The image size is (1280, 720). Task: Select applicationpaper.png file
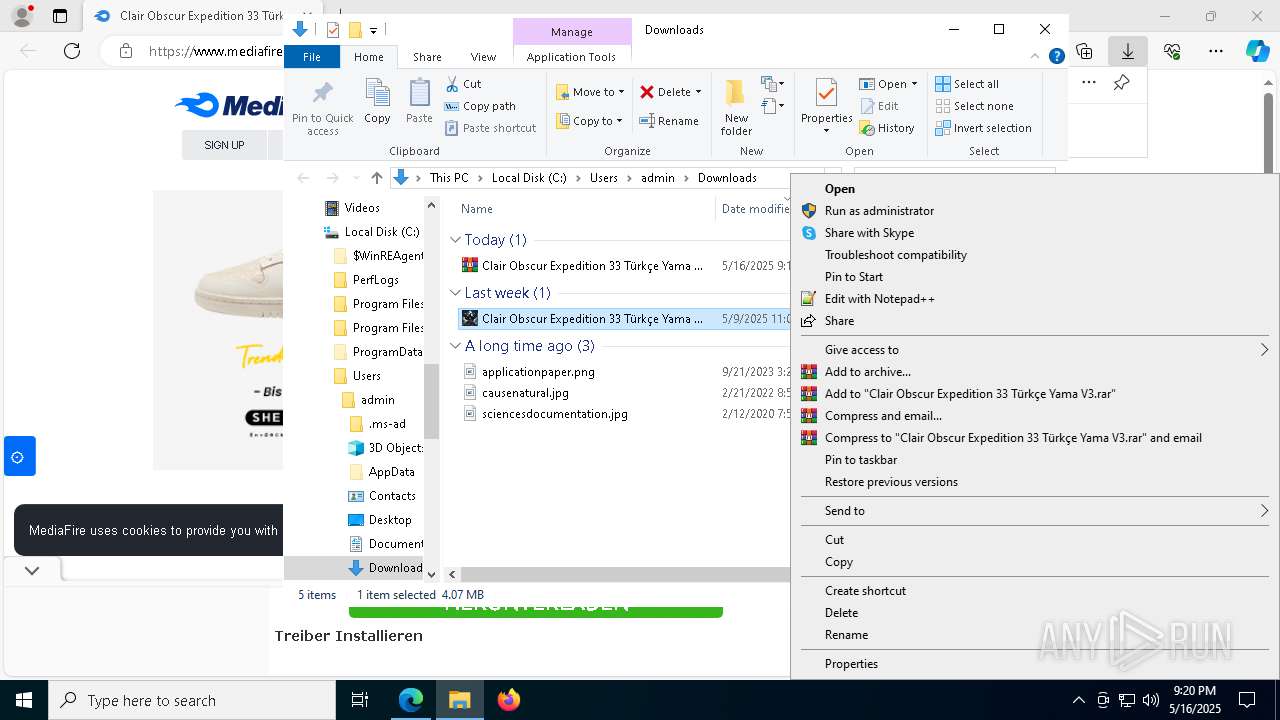pyautogui.click(x=538, y=372)
